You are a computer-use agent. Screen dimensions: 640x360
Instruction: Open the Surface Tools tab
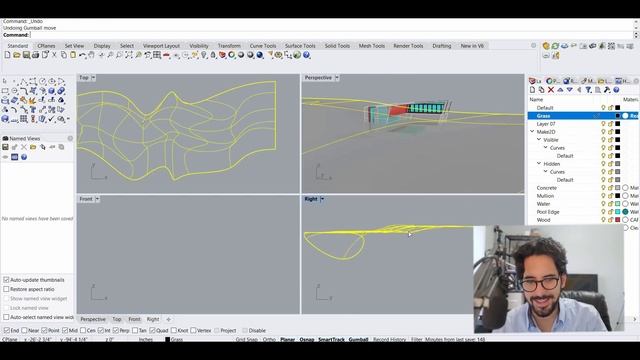[300, 46]
